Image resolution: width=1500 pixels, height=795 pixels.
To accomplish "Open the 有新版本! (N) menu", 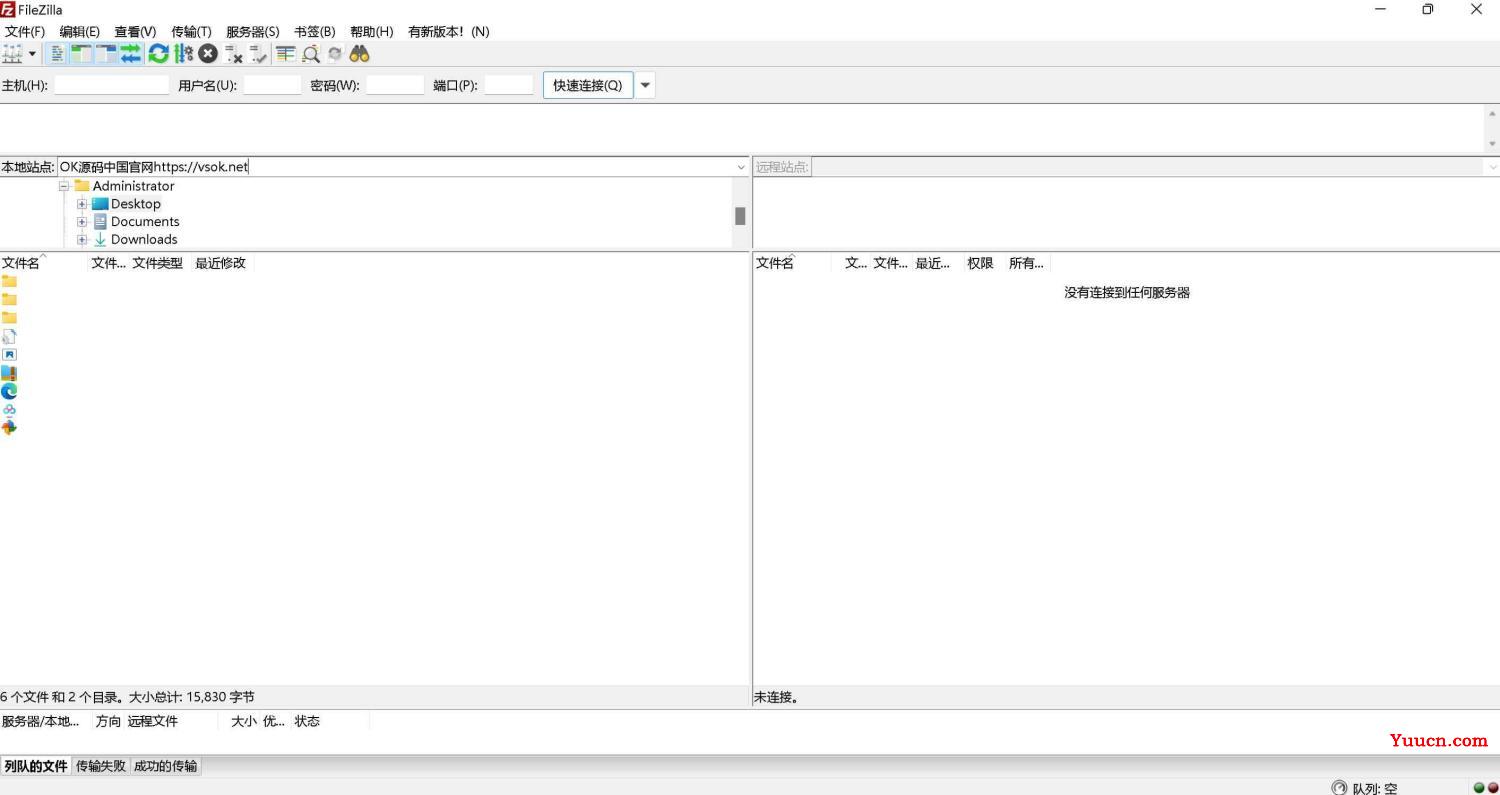I will tap(449, 32).
